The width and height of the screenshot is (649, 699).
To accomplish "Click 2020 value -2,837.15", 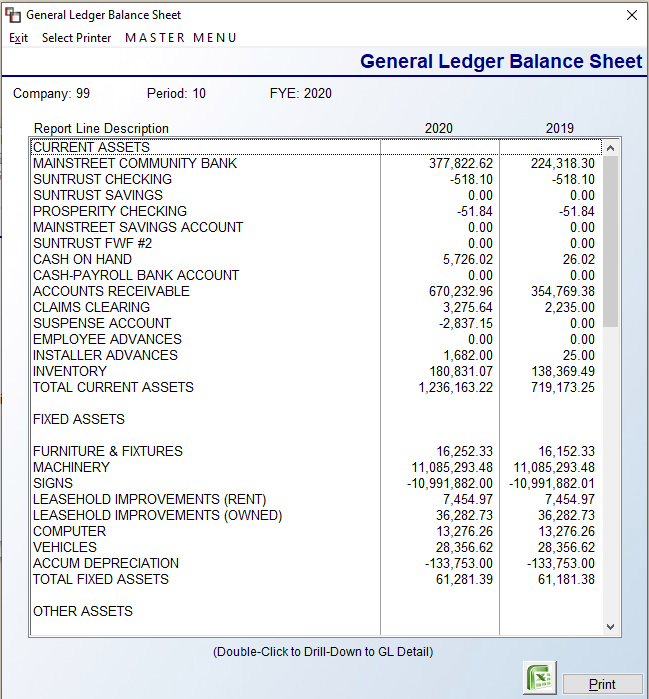I will click(x=466, y=324).
